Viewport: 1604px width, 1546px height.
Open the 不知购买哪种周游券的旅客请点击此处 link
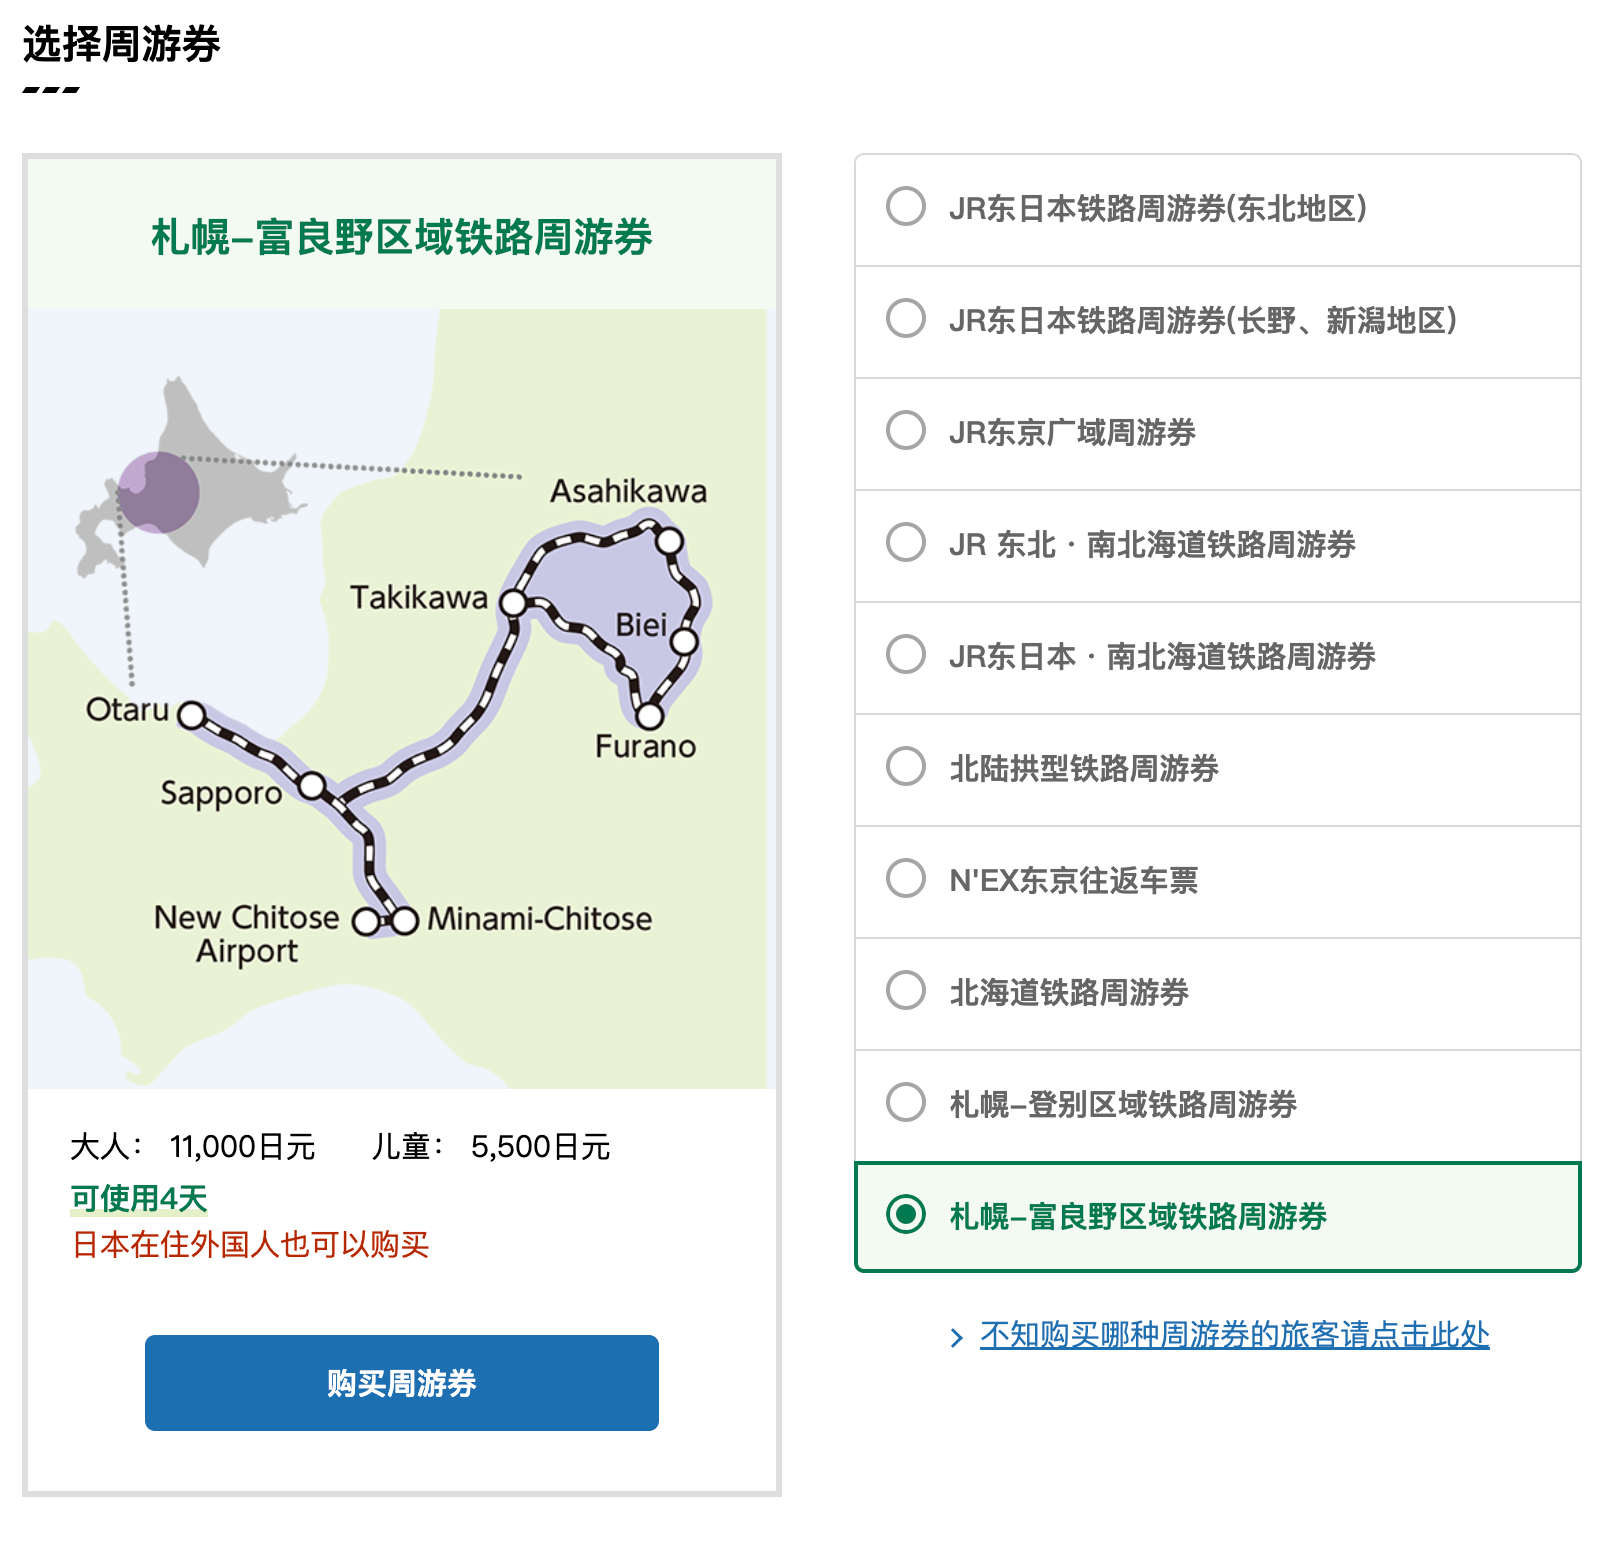click(x=1234, y=1335)
